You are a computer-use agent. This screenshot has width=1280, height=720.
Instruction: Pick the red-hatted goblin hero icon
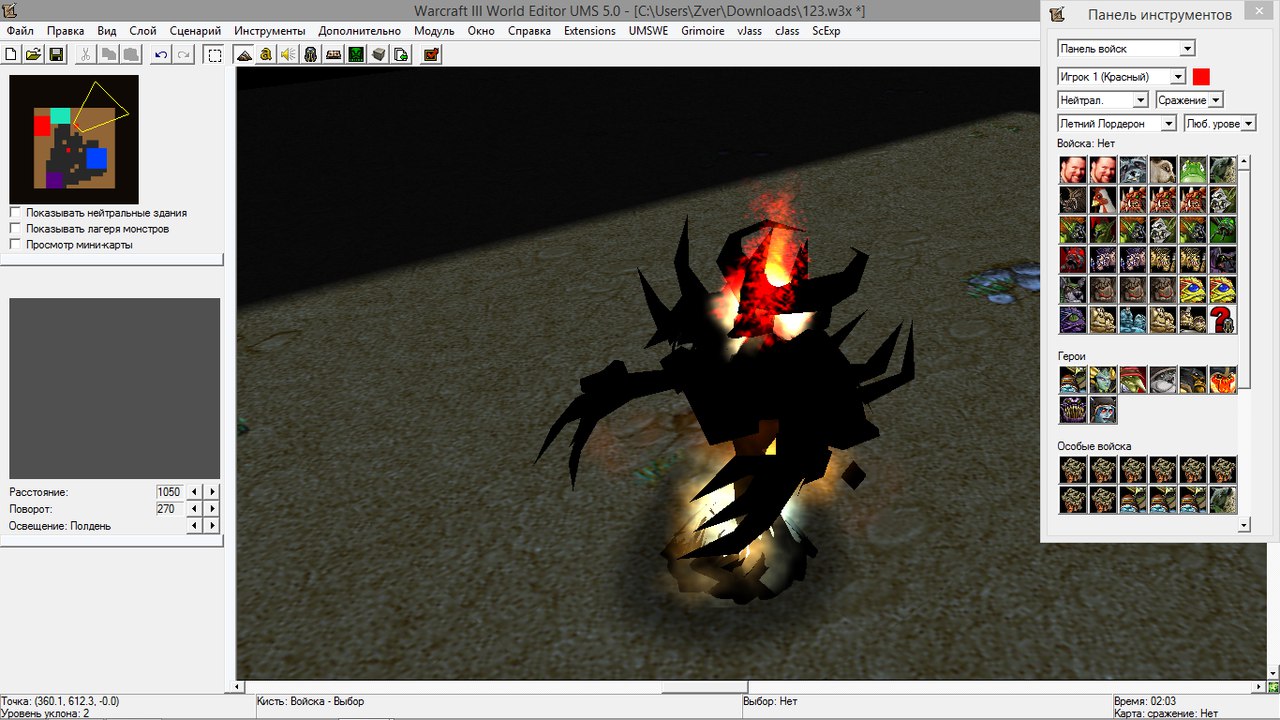pos(1133,380)
